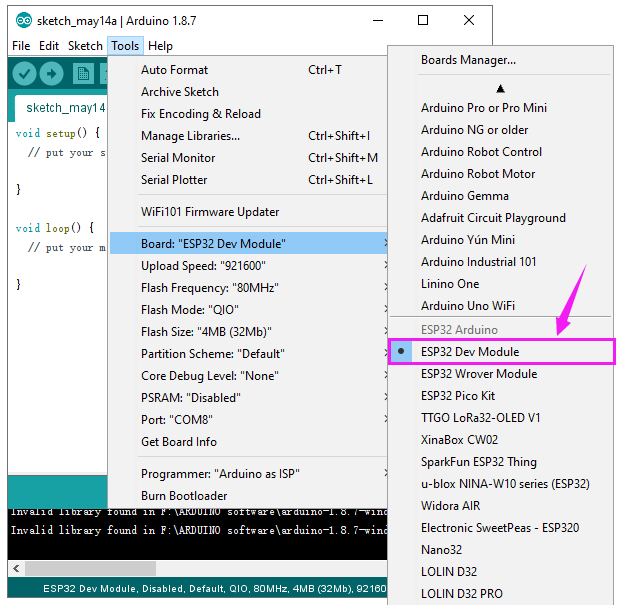The width and height of the screenshot is (625, 605).
Task: Expand the Board: "ESP32 Dev Module" submenu
Action: coord(249,243)
